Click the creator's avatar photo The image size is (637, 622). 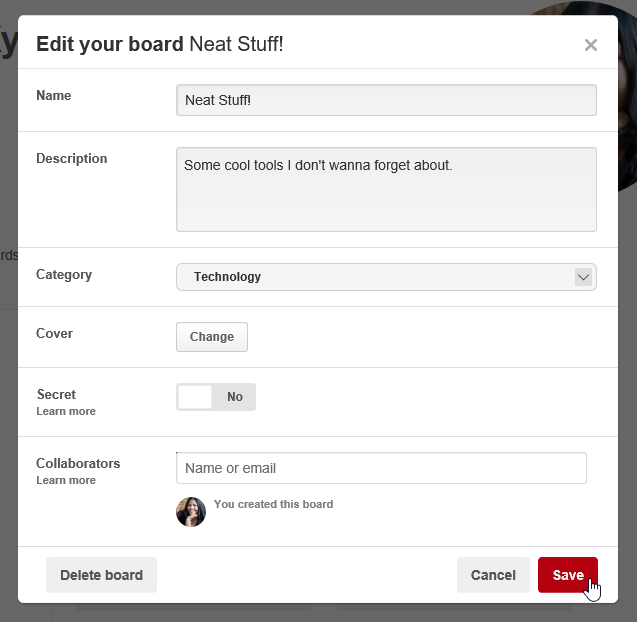(191, 512)
